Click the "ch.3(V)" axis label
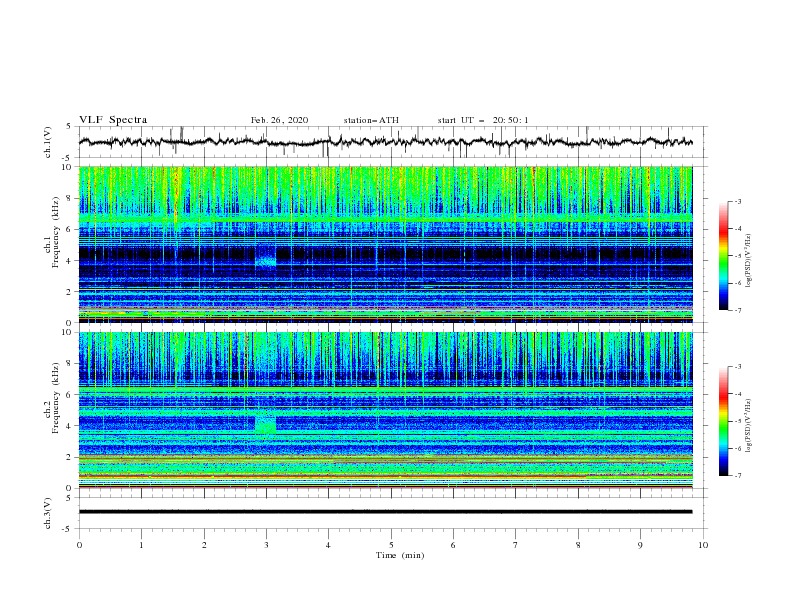792x612 pixels. (48, 513)
